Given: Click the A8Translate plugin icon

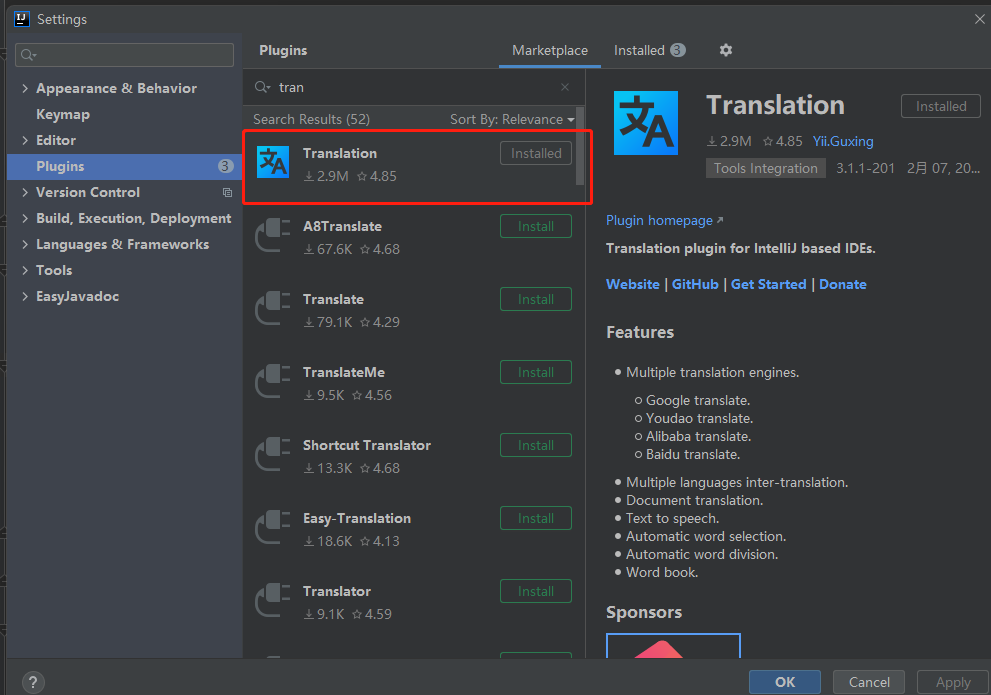Looking at the screenshot, I should [x=273, y=235].
